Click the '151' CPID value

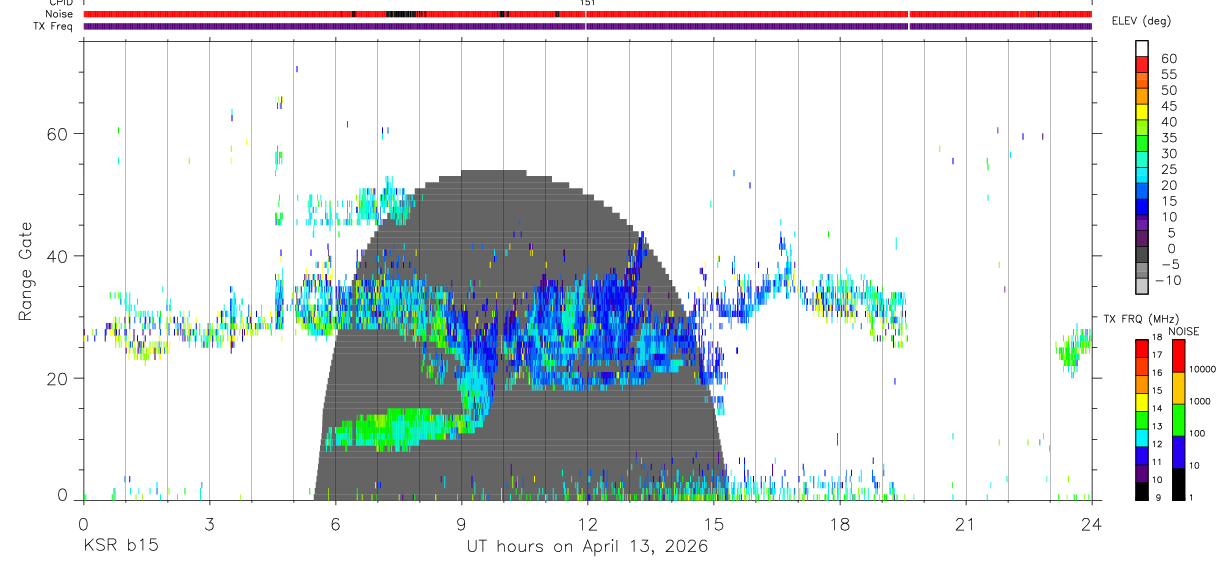tap(587, 3)
